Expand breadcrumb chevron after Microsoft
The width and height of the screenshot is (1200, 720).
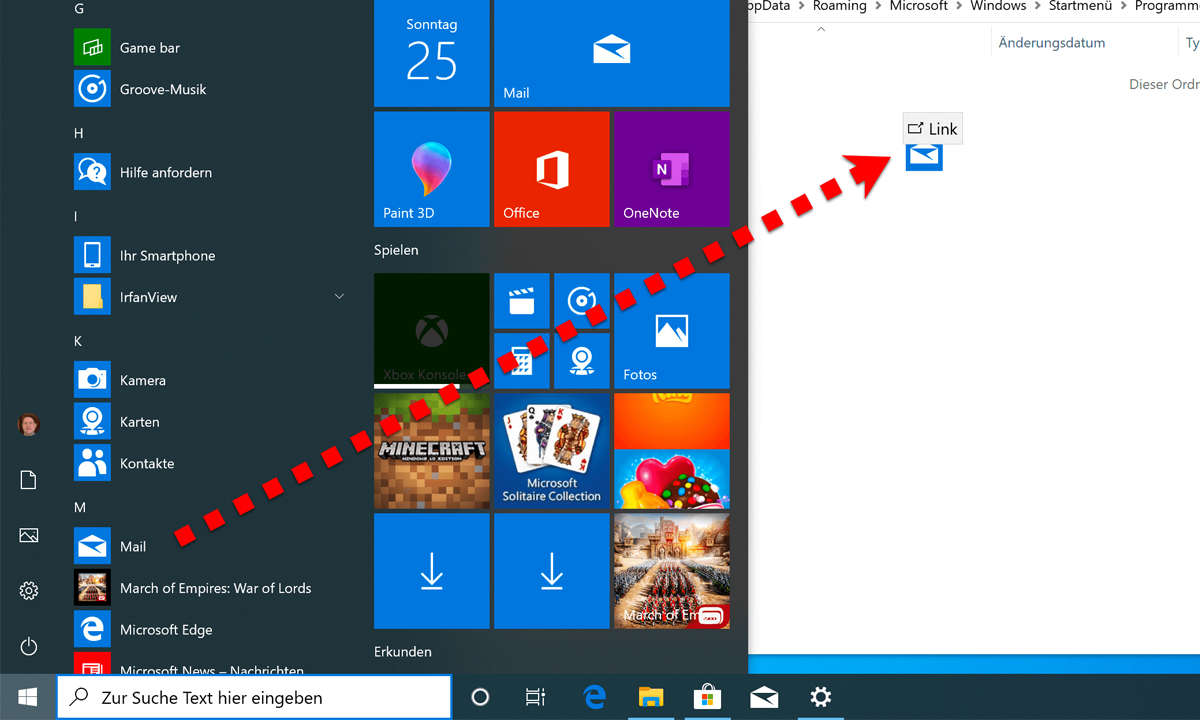pos(959,6)
